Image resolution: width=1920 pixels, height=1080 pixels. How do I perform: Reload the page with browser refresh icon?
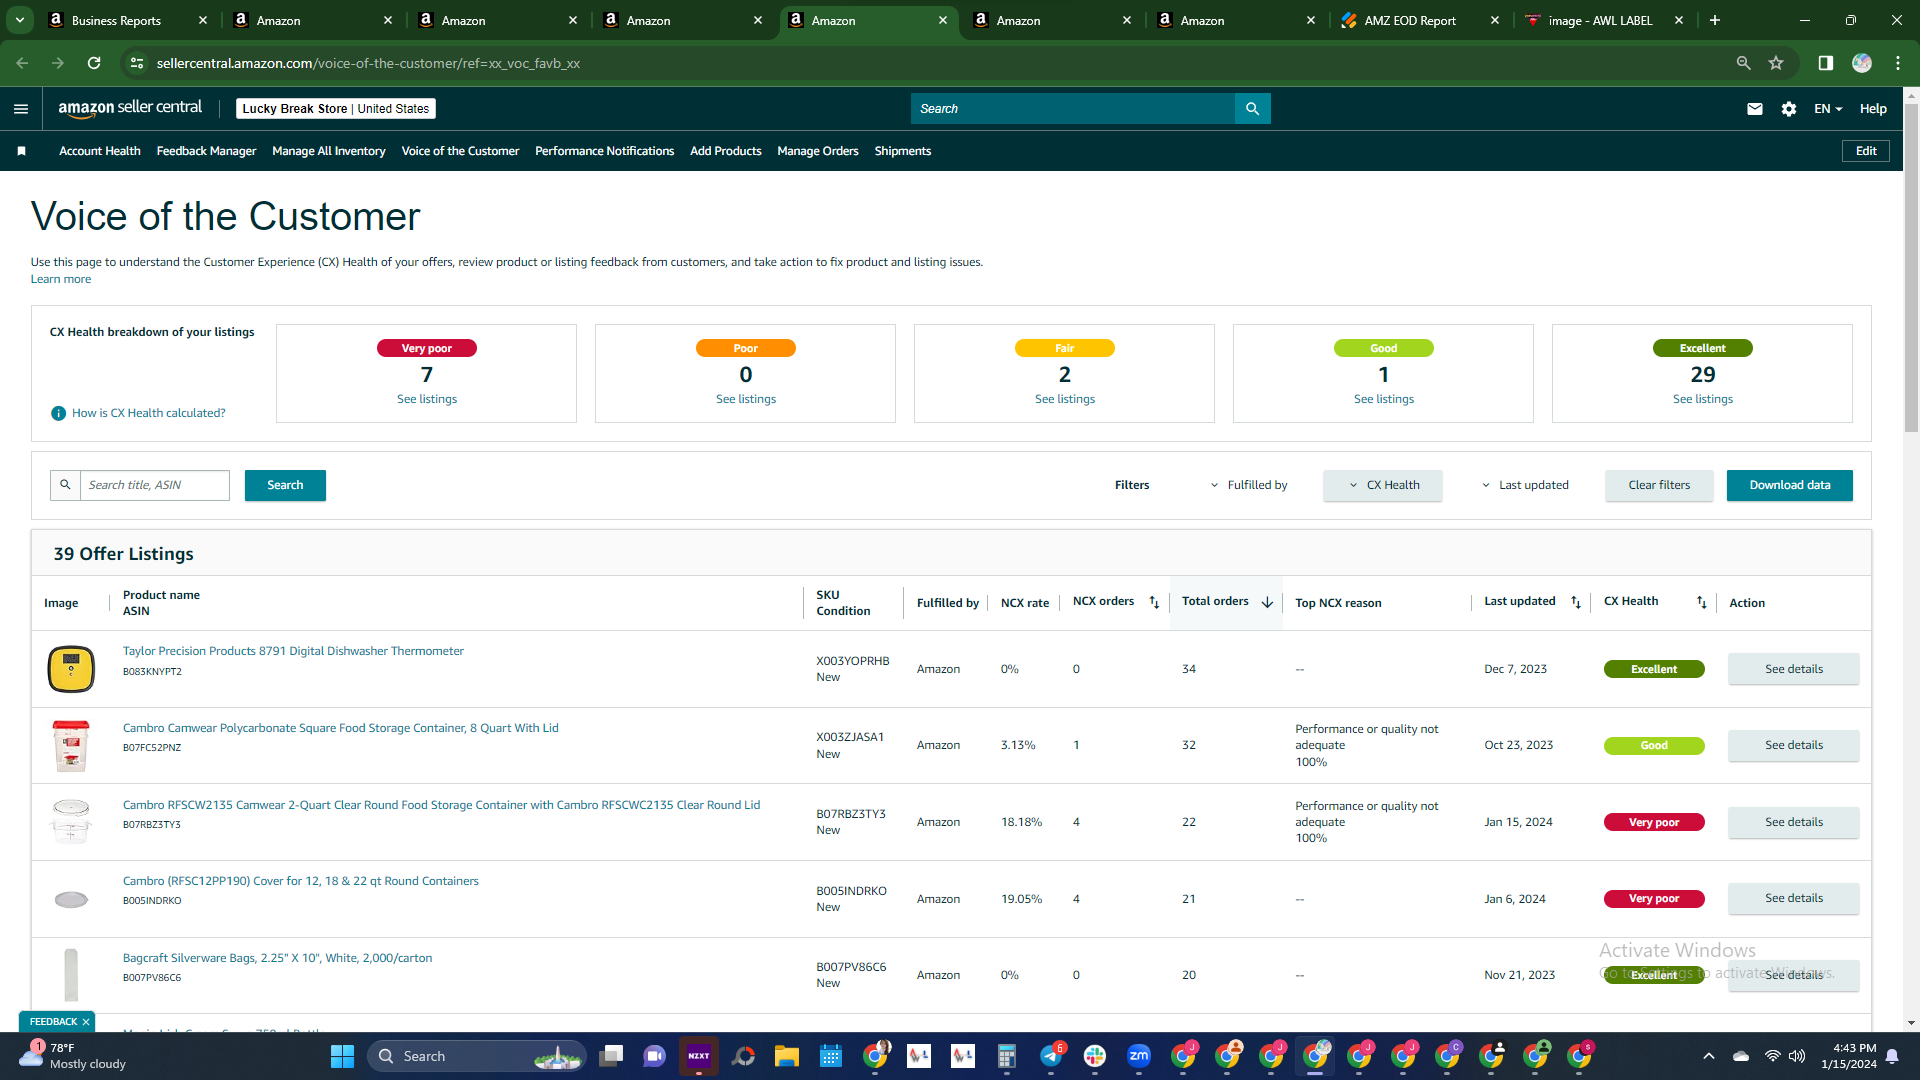(x=94, y=63)
